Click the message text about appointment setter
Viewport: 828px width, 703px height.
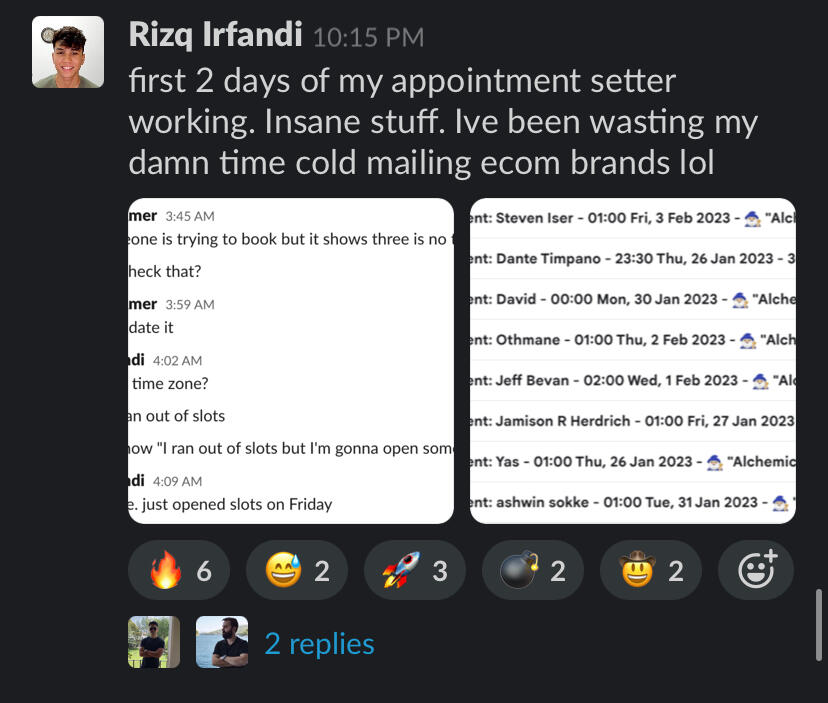click(442, 122)
